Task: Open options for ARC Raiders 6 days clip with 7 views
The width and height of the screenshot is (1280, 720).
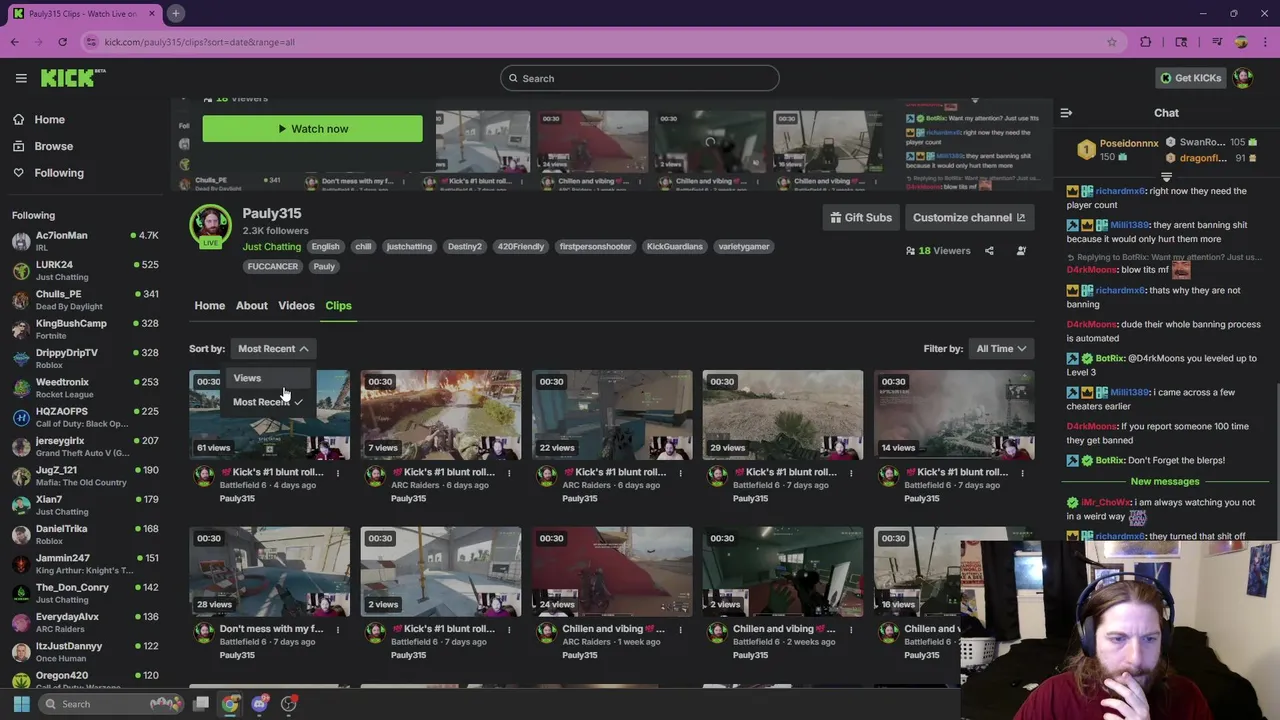Action: (509, 473)
